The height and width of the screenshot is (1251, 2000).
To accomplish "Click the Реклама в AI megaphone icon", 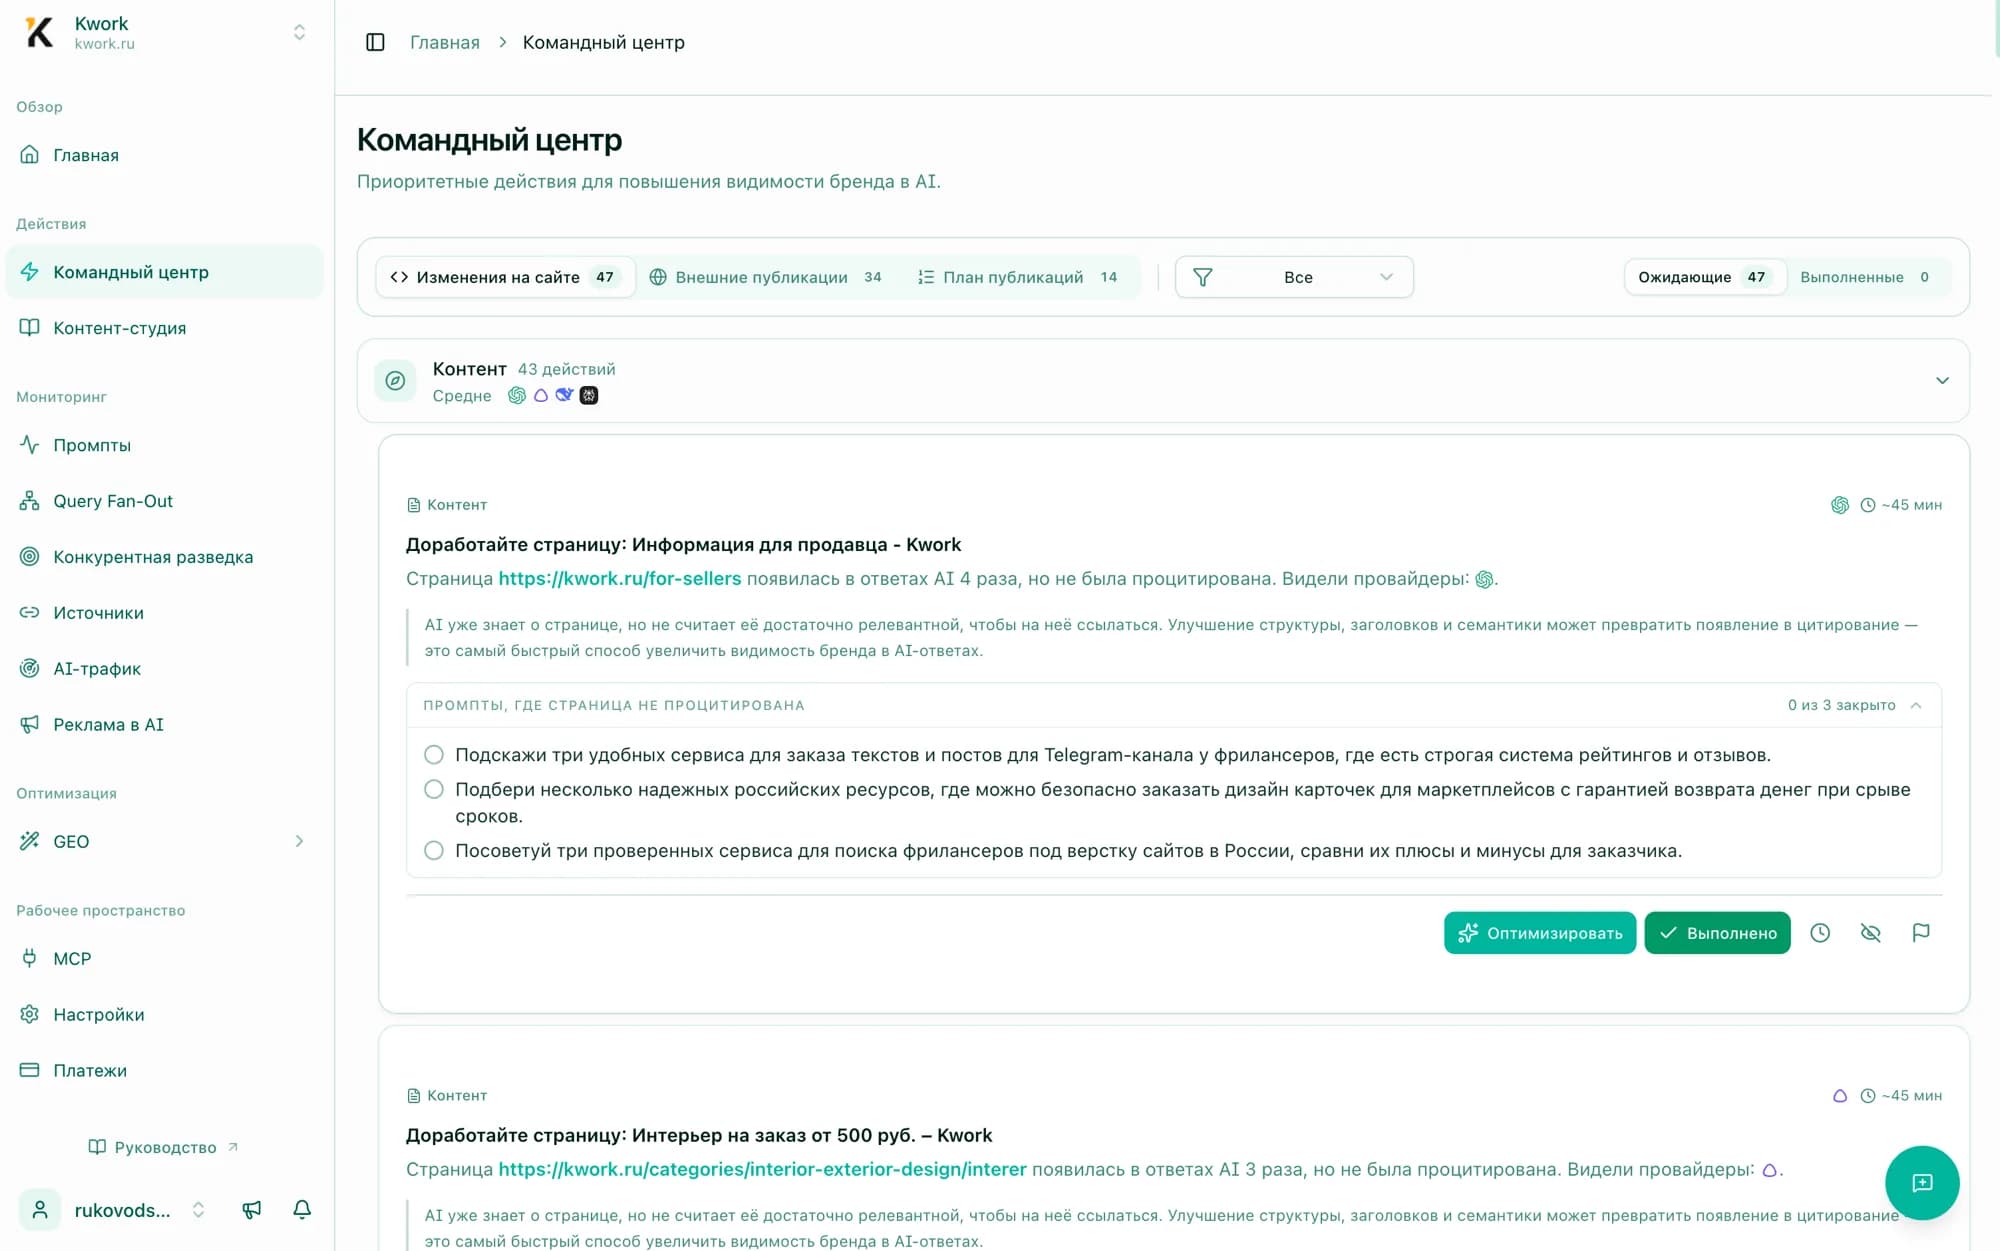I will 30,725.
